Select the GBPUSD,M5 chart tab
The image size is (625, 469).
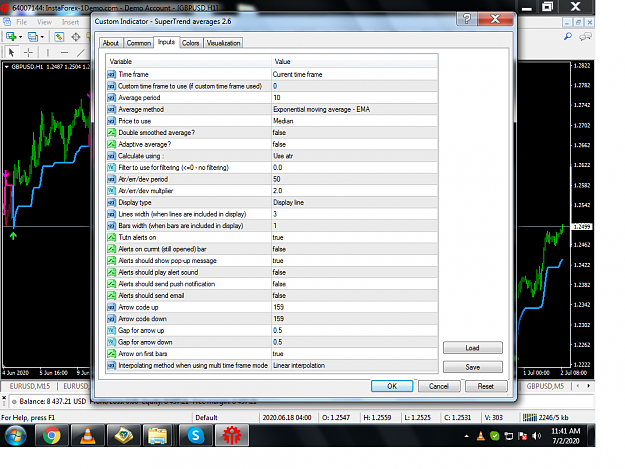[545, 386]
